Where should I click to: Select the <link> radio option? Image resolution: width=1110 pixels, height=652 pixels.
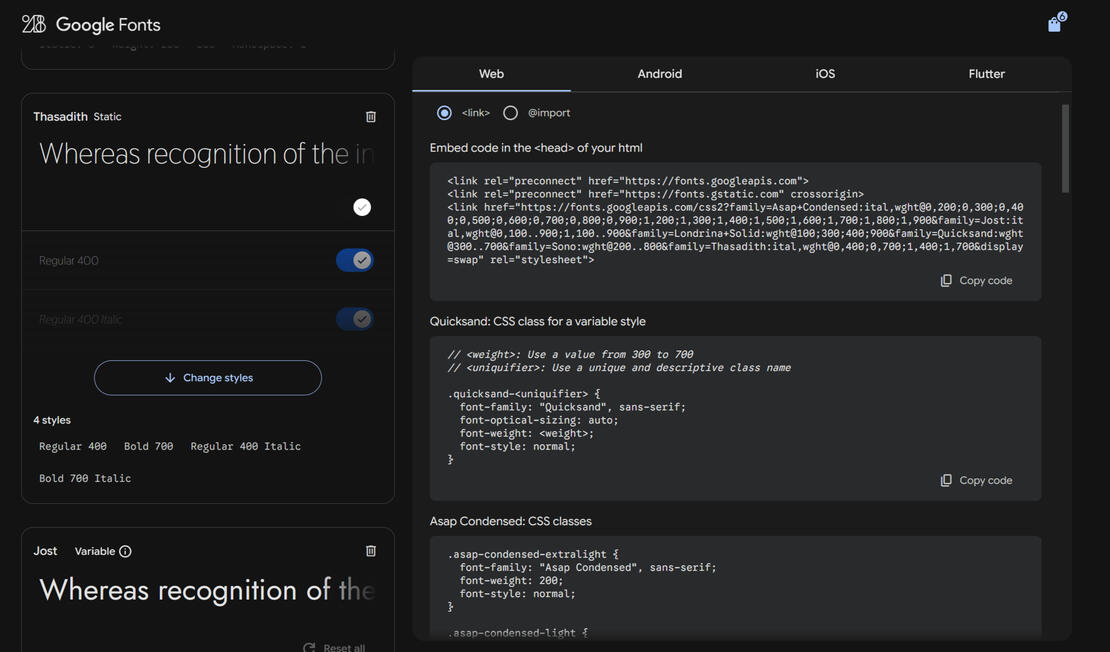coord(444,113)
